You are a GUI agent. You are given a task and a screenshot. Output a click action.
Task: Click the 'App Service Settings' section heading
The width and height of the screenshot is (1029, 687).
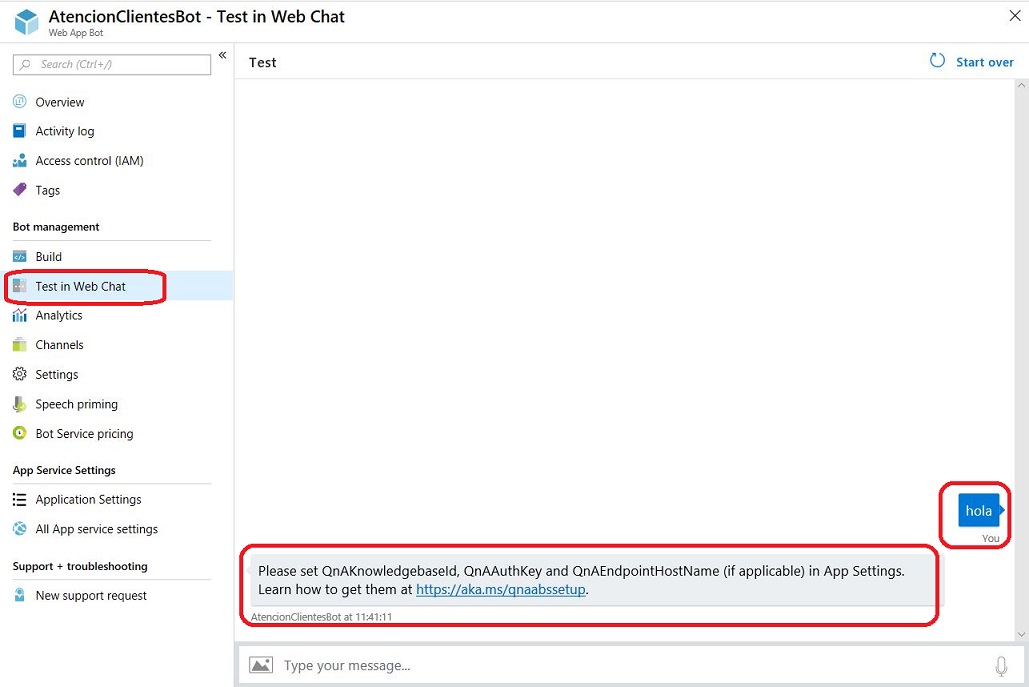pos(64,470)
